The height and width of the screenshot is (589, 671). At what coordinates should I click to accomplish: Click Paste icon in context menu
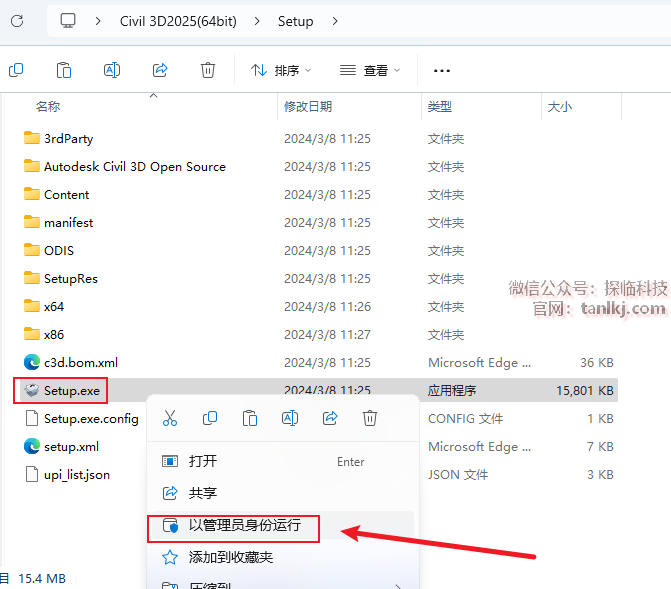[x=250, y=418]
